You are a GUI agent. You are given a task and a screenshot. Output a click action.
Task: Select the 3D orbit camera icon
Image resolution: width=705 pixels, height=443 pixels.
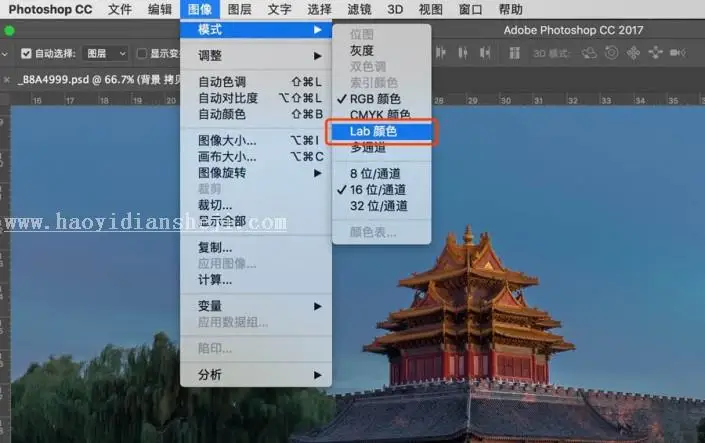[589, 53]
